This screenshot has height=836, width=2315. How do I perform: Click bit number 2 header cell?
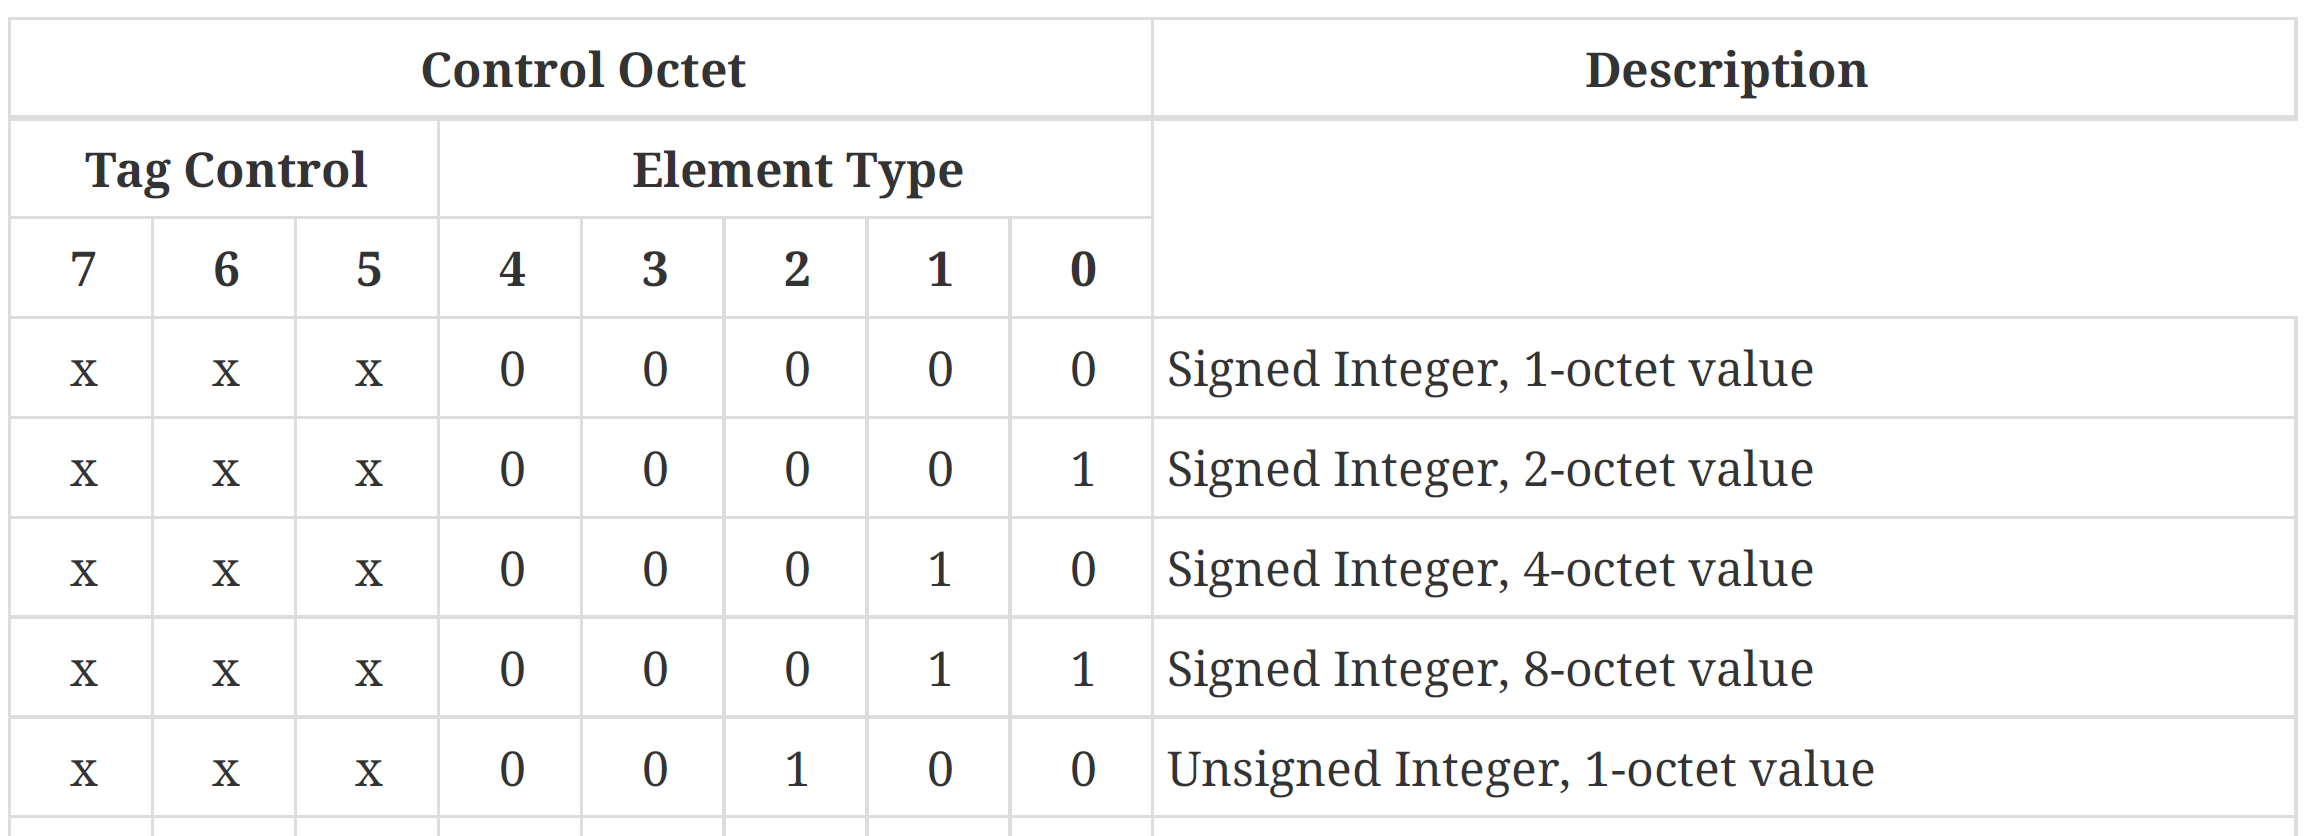(797, 269)
